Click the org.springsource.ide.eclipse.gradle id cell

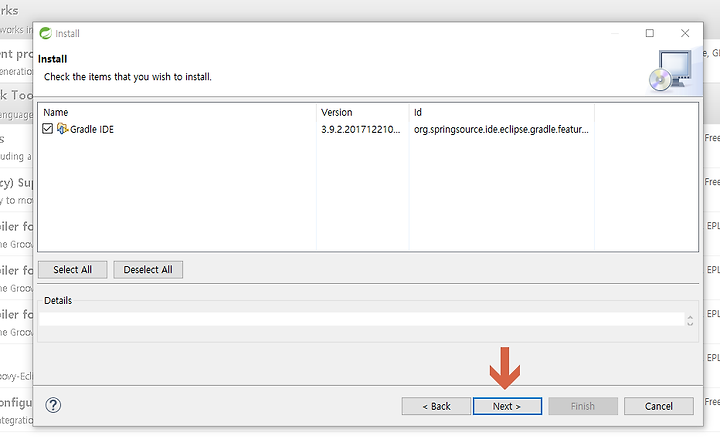[x=501, y=129]
